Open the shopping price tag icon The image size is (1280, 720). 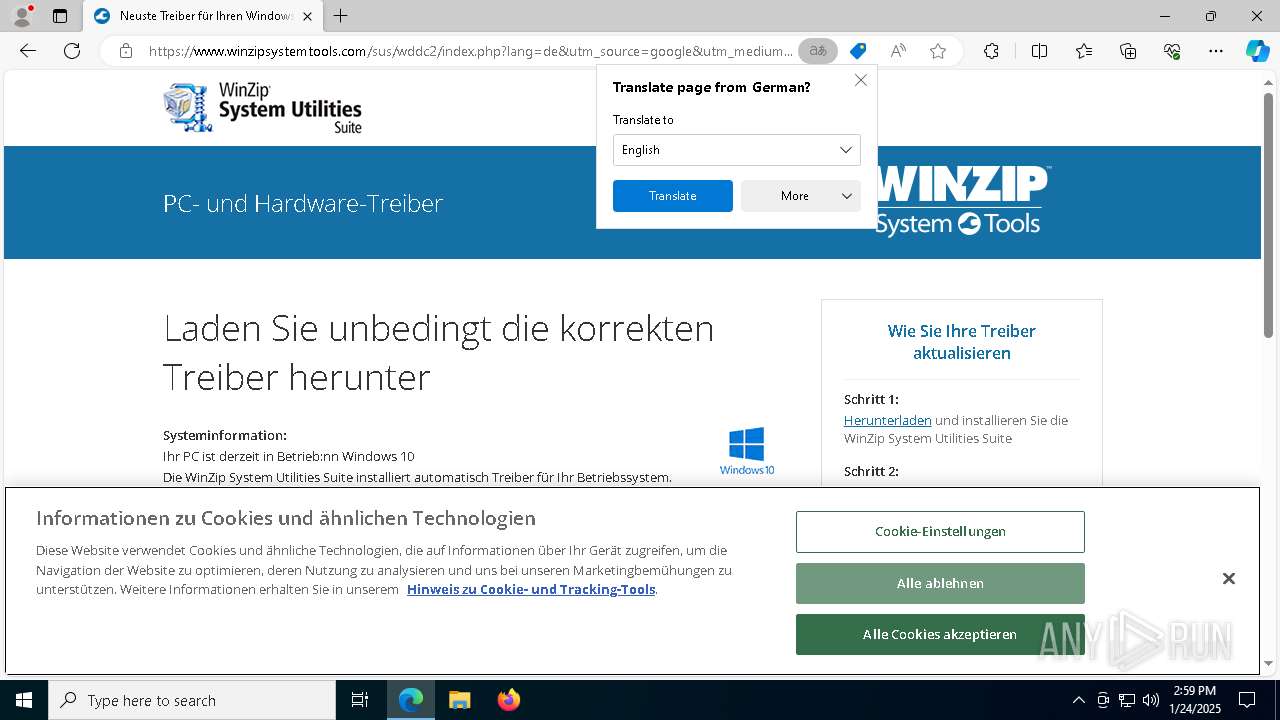(x=858, y=51)
